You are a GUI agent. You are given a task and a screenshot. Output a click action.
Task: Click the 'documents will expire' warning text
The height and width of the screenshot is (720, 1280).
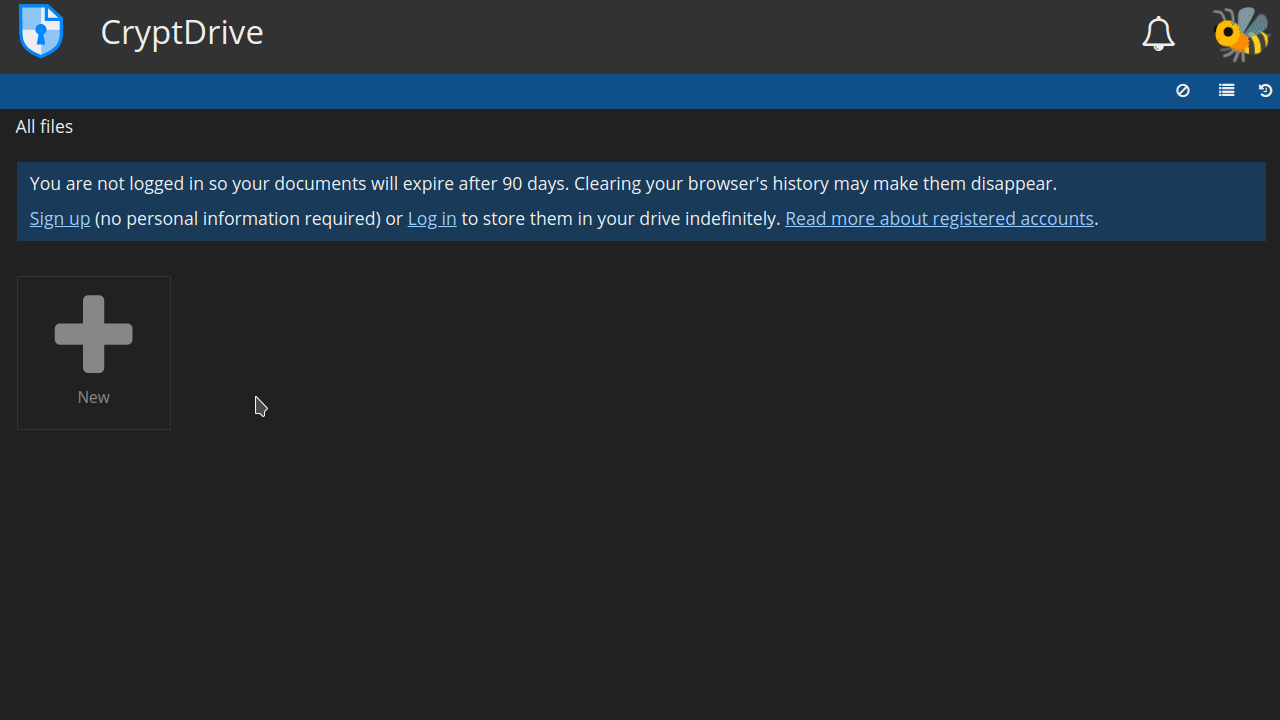click(x=300, y=184)
